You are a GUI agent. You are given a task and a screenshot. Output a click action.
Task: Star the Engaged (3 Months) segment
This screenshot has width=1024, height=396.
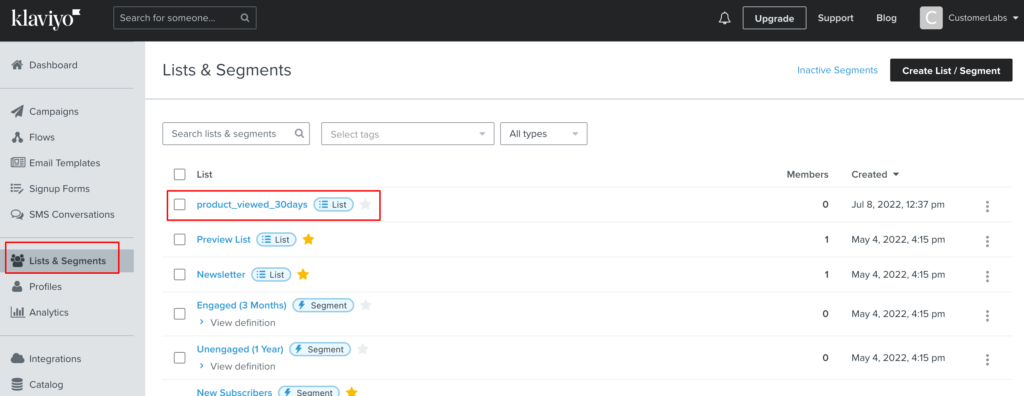[x=366, y=305]
